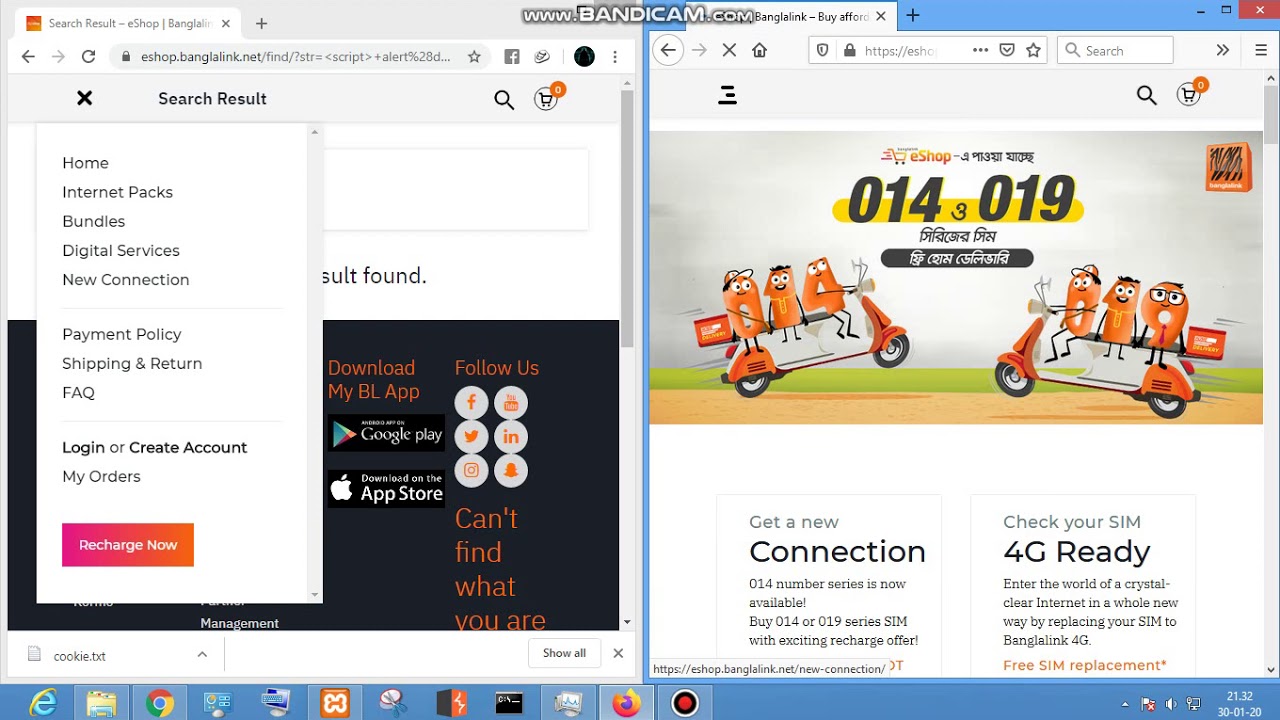The height and width of the screenshot is (720, 1280).
Task: Open the hamburger menu in Firefox page
Action: (x=728, y=95)
